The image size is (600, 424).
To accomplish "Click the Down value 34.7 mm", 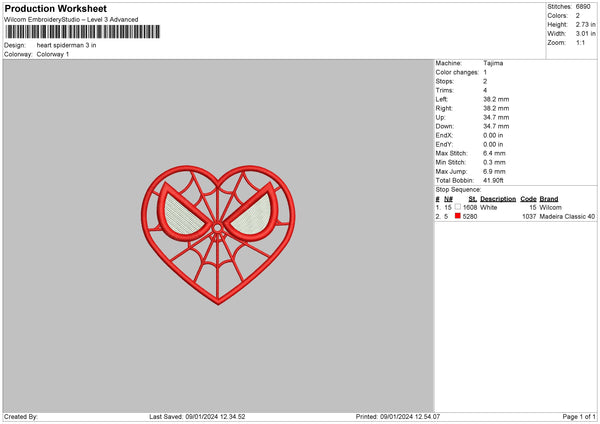I will click(496, 126).
